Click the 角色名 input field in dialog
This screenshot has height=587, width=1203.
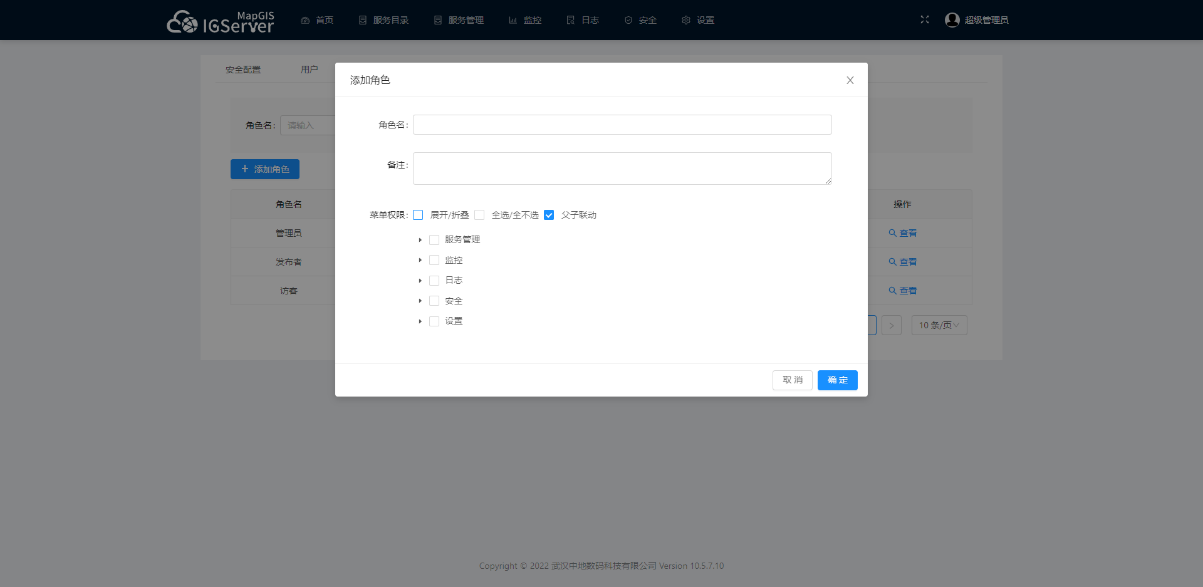[x=622, y=124]
